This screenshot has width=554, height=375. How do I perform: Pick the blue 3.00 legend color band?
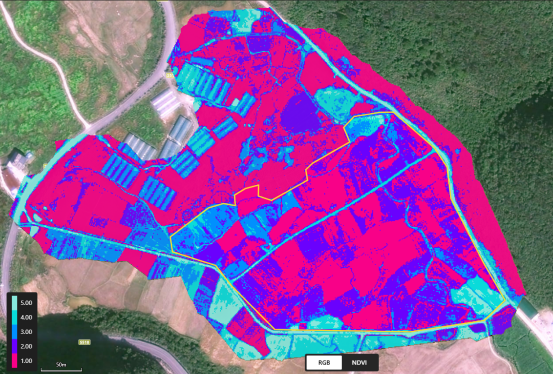(x=14, y=332)
